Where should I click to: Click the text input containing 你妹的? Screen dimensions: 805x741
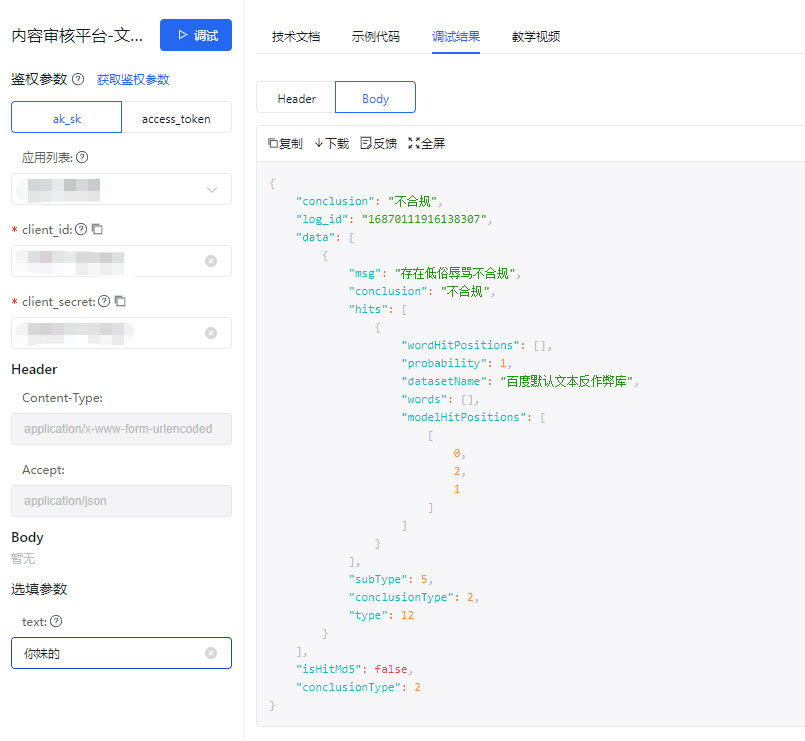click(121, 653)
